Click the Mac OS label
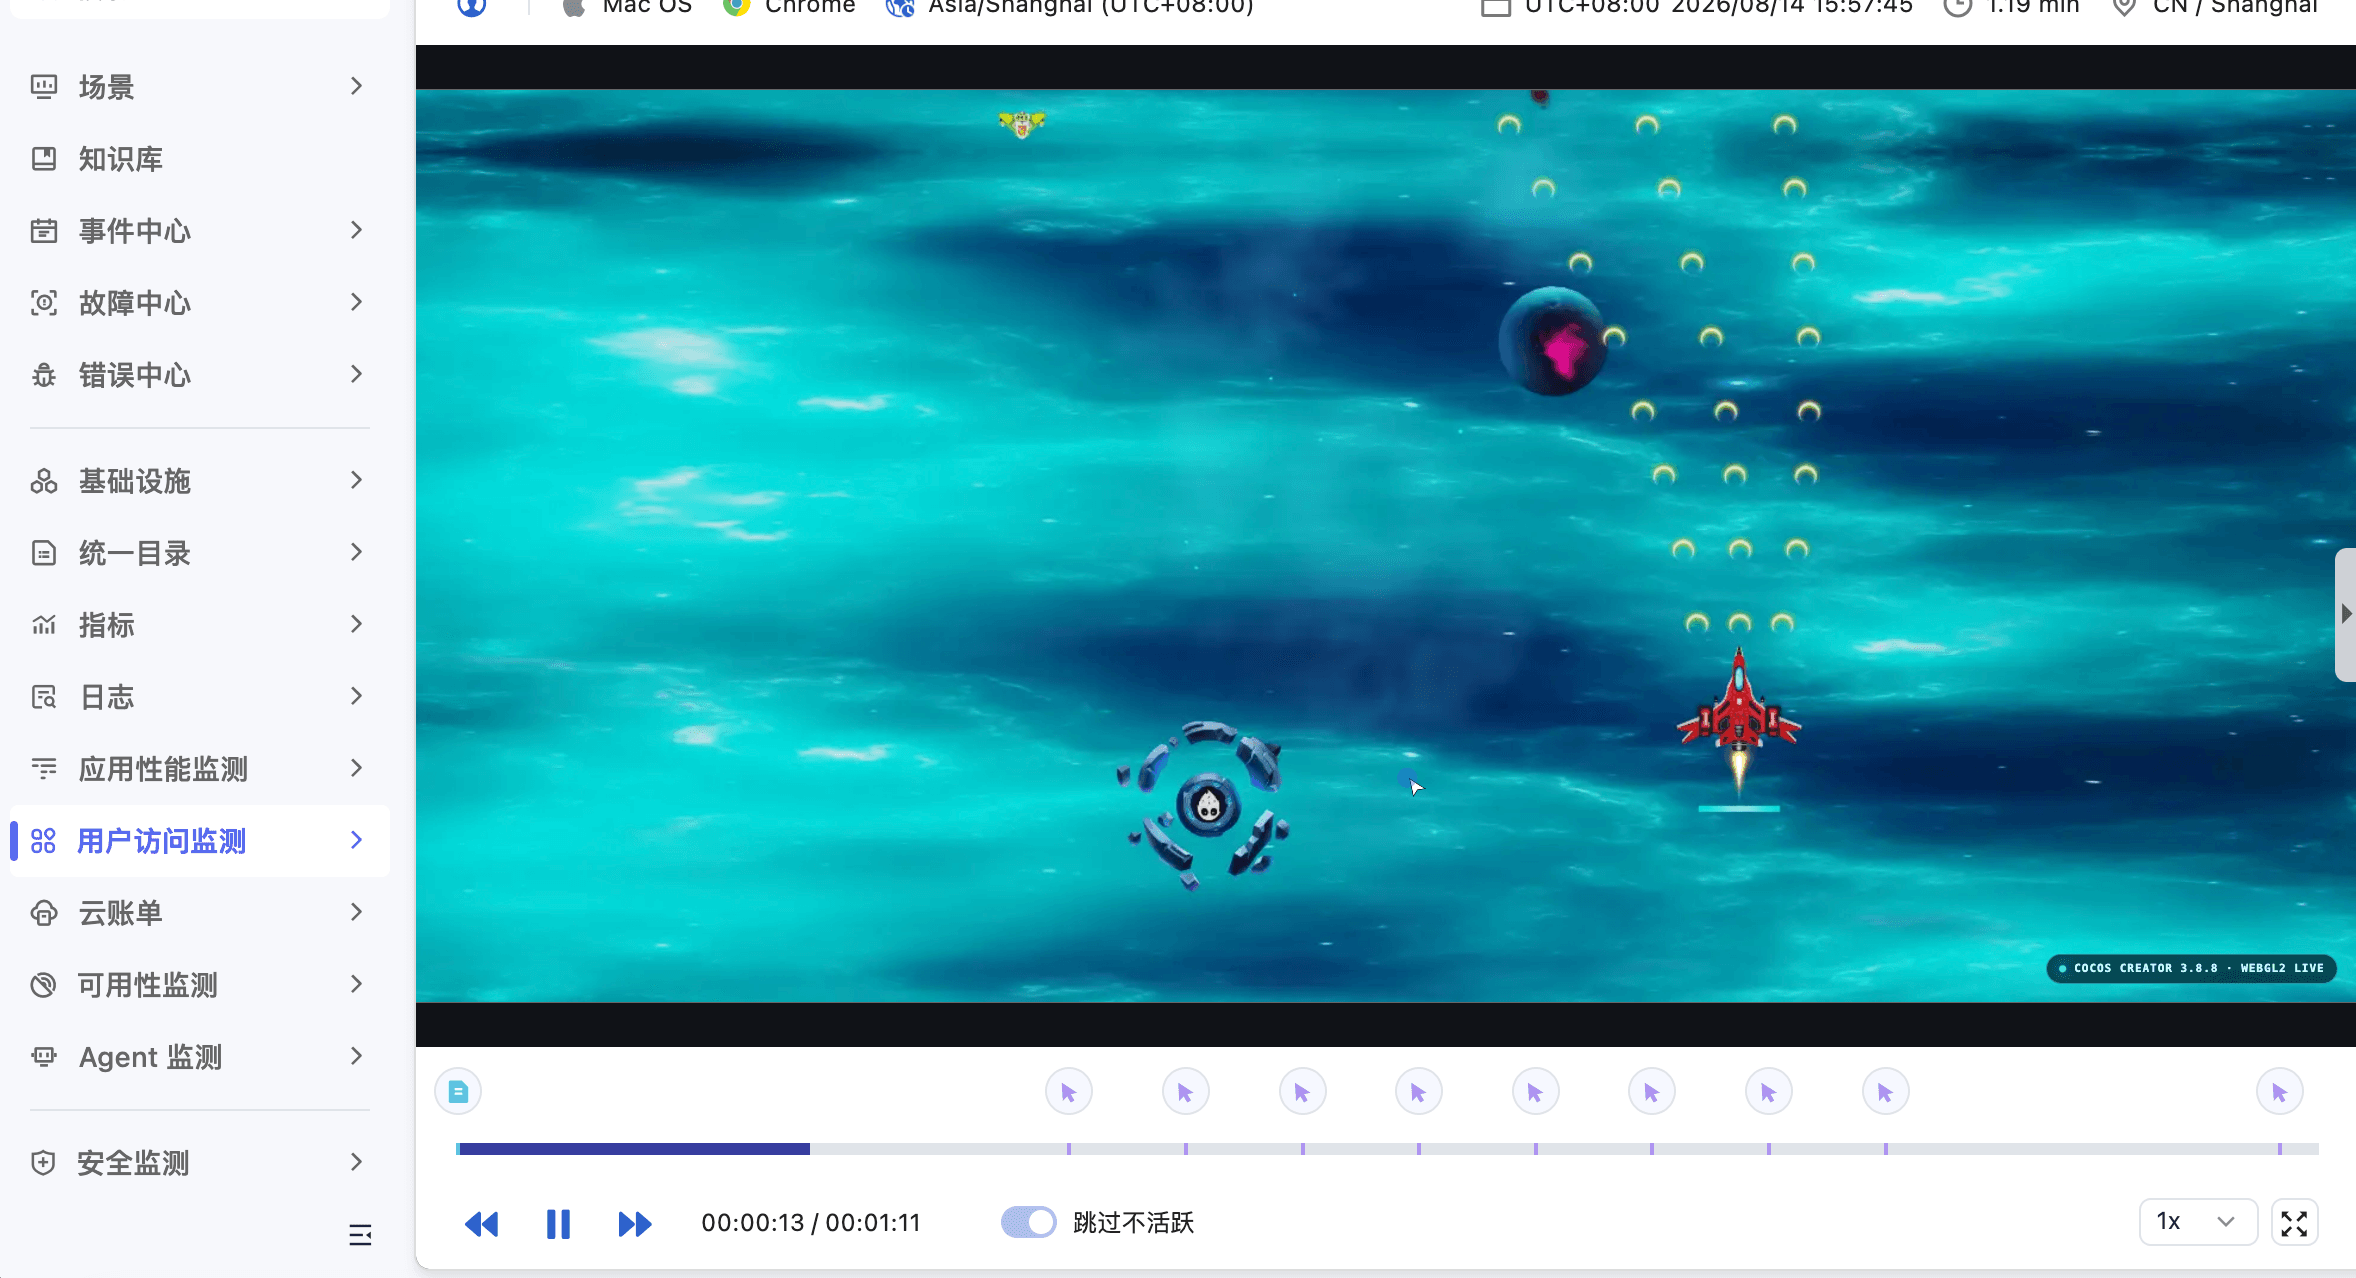Viewport: 2356px width, 1278px height. tap(647, 7)
